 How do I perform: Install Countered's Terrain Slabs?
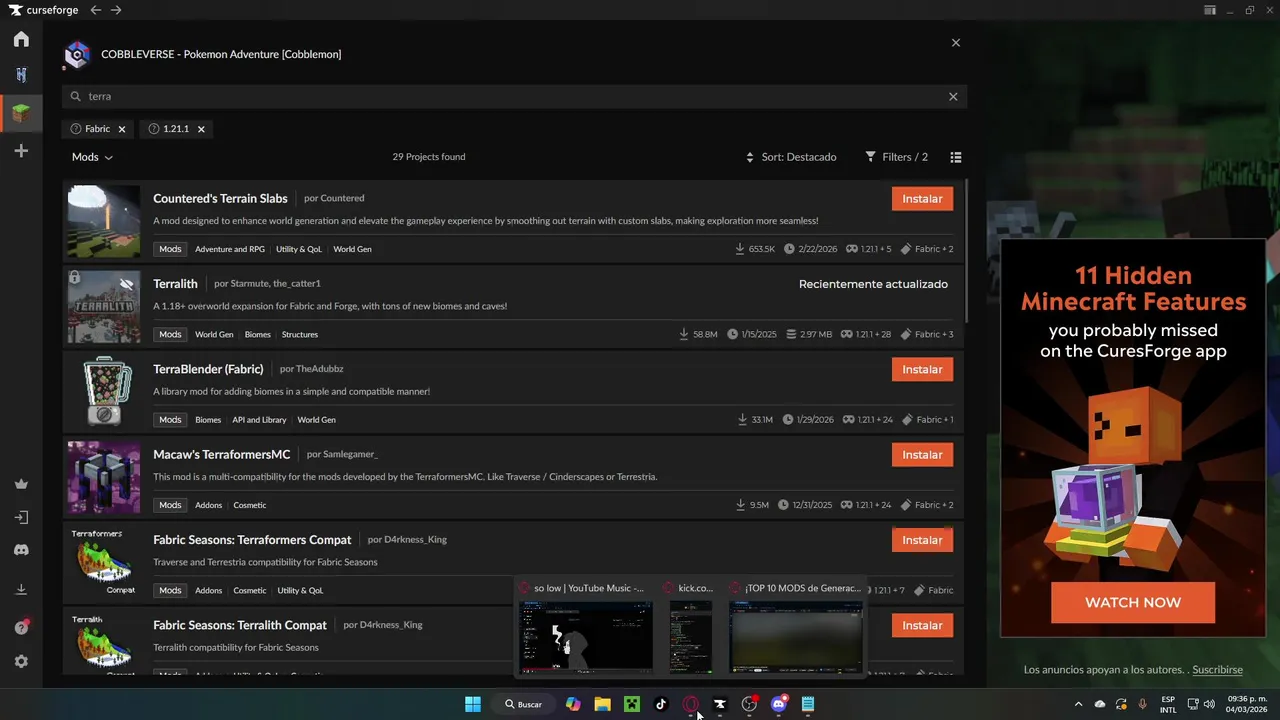coord(922,199)
